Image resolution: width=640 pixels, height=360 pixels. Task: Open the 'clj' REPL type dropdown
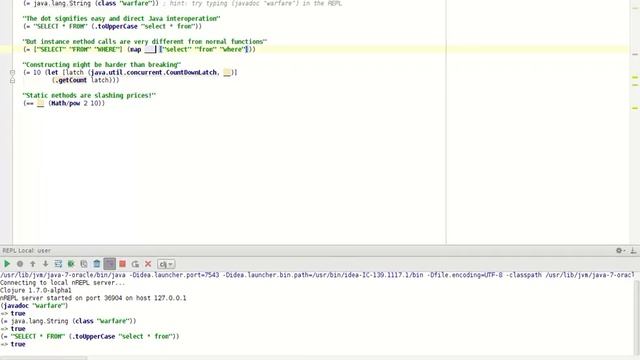point(166,264)
